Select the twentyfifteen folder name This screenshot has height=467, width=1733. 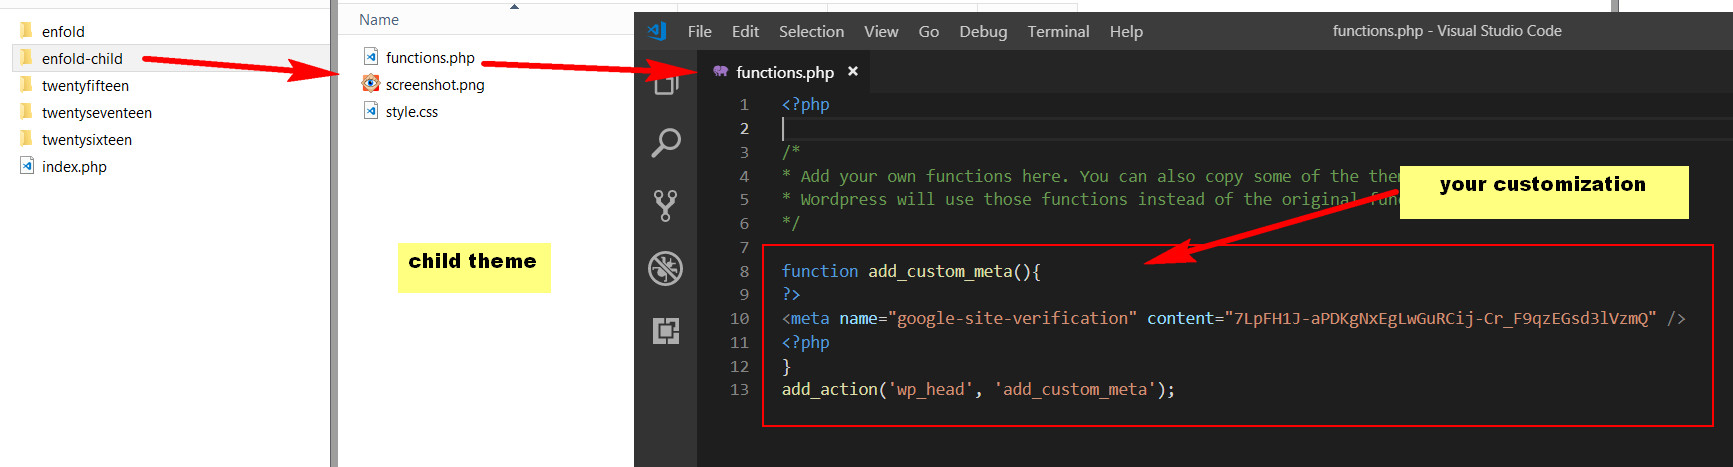[85, 85]
